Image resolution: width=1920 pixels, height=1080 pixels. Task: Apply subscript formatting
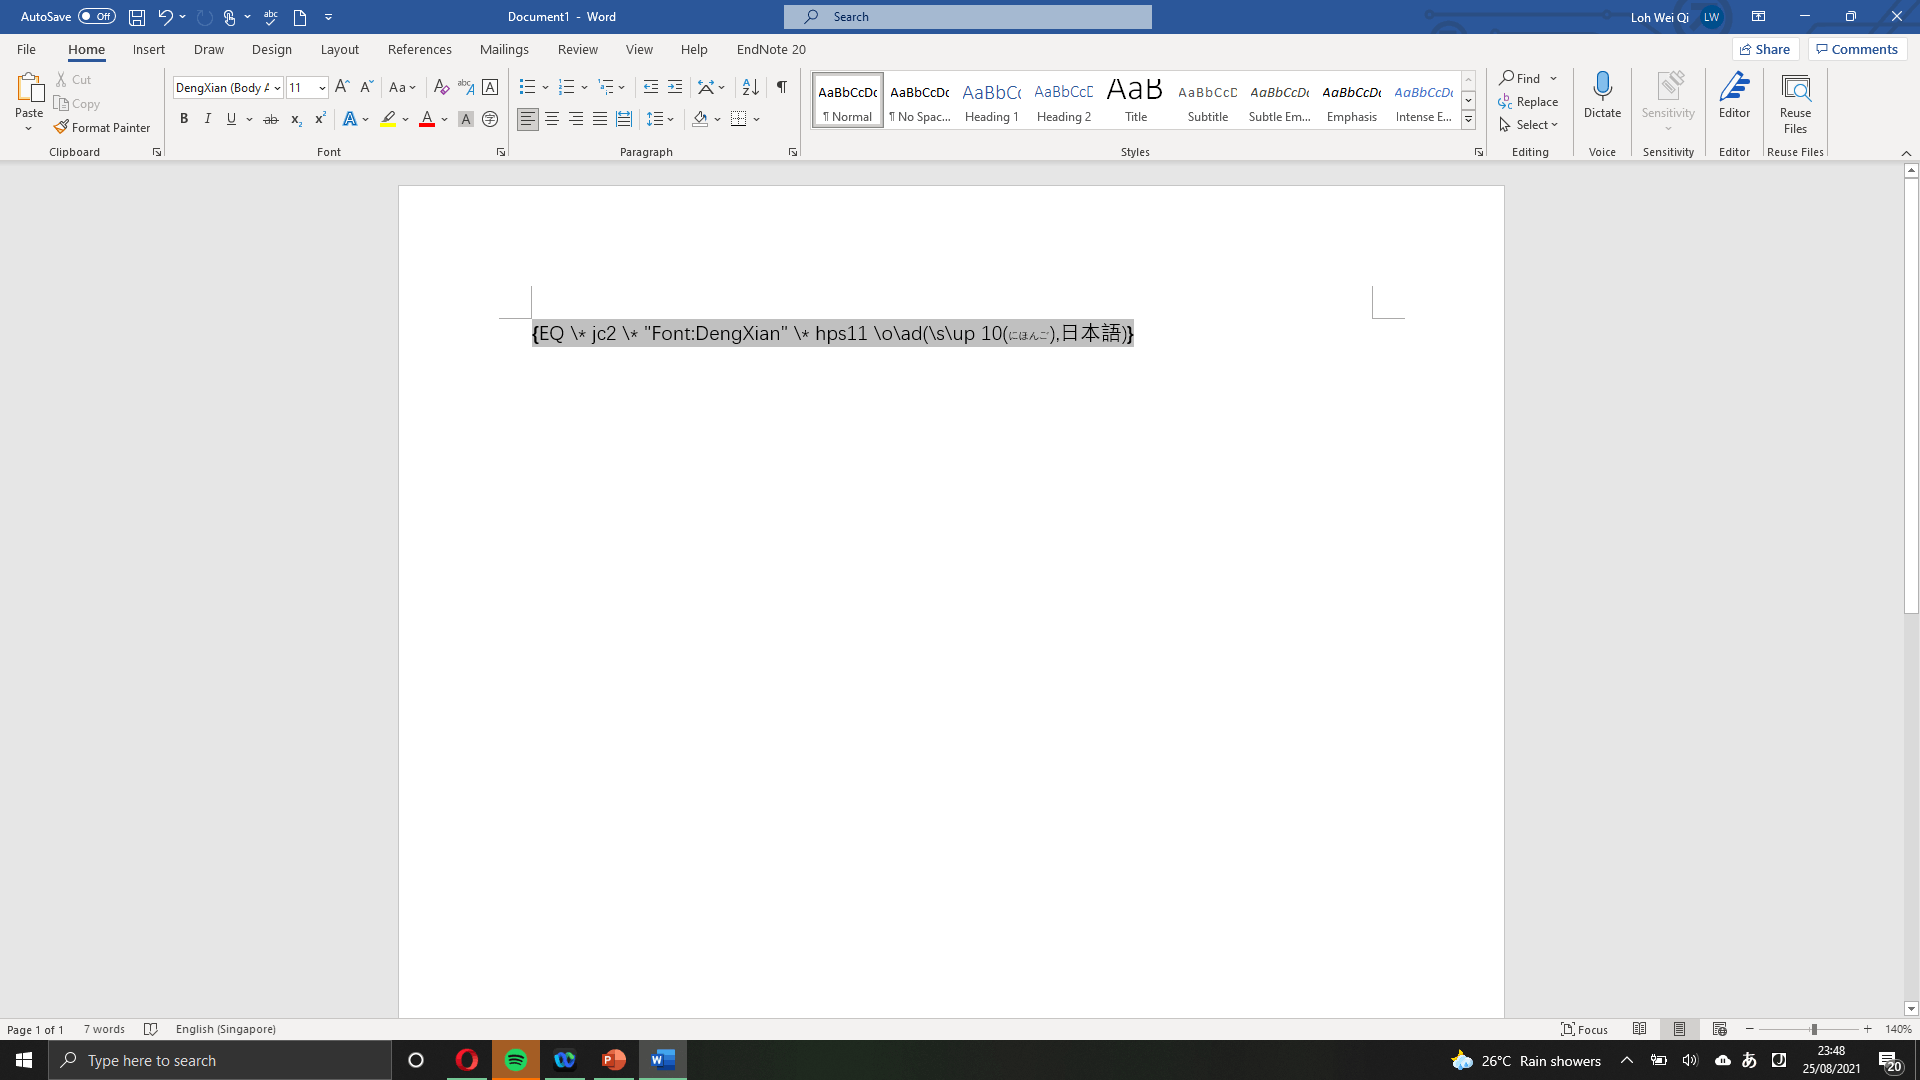tap(296, 119)
